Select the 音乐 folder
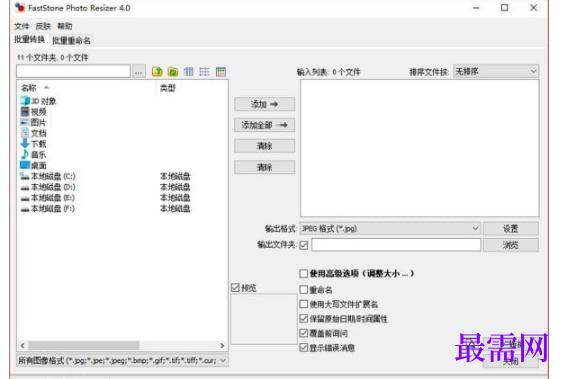The width and height of the screenshot is (567, 379). (x=33, y=155)
